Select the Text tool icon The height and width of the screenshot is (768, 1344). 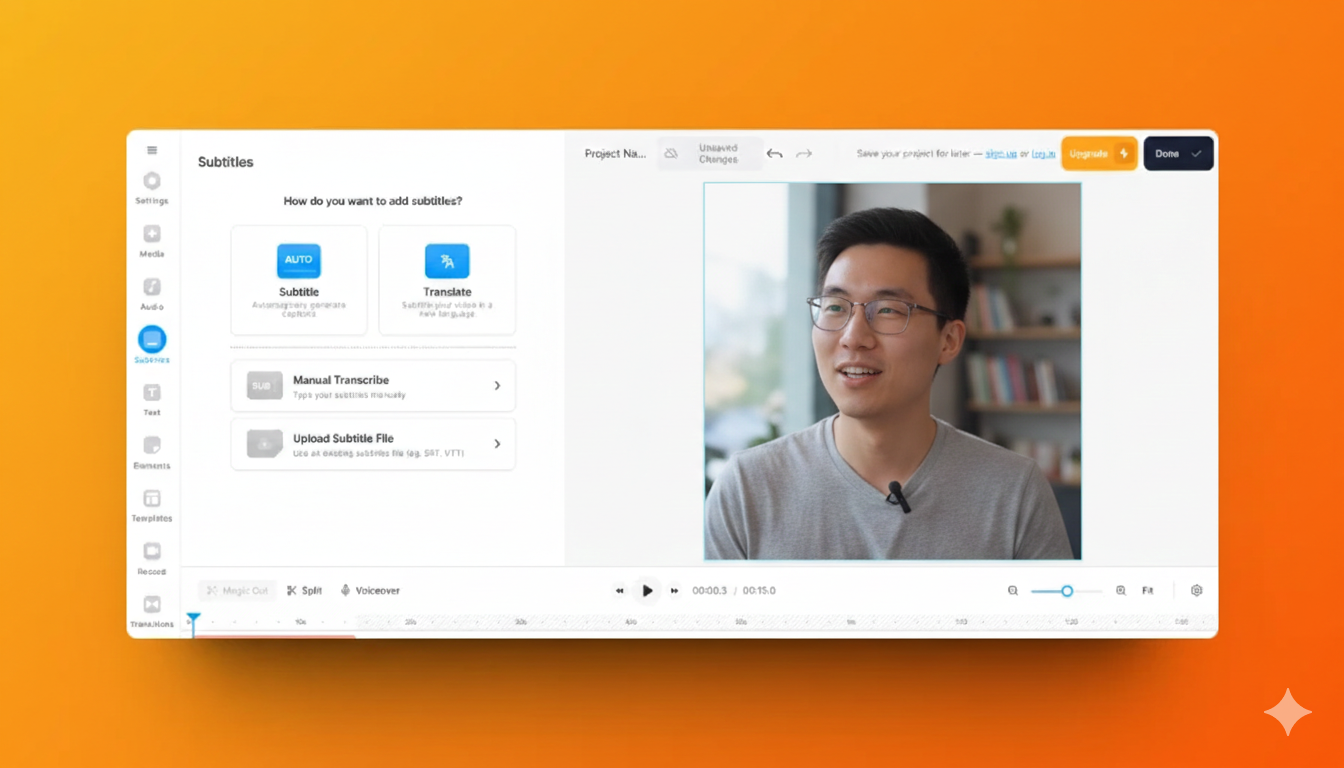[x=152, y=393]
